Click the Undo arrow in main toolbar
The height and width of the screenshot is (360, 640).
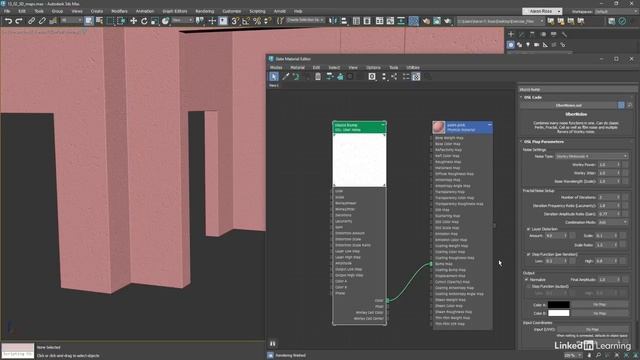pos(8,21)
